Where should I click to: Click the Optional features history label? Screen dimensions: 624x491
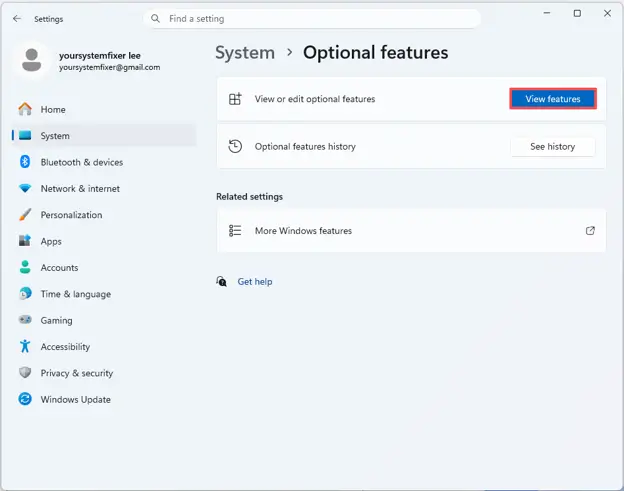(x=305, y=146)
